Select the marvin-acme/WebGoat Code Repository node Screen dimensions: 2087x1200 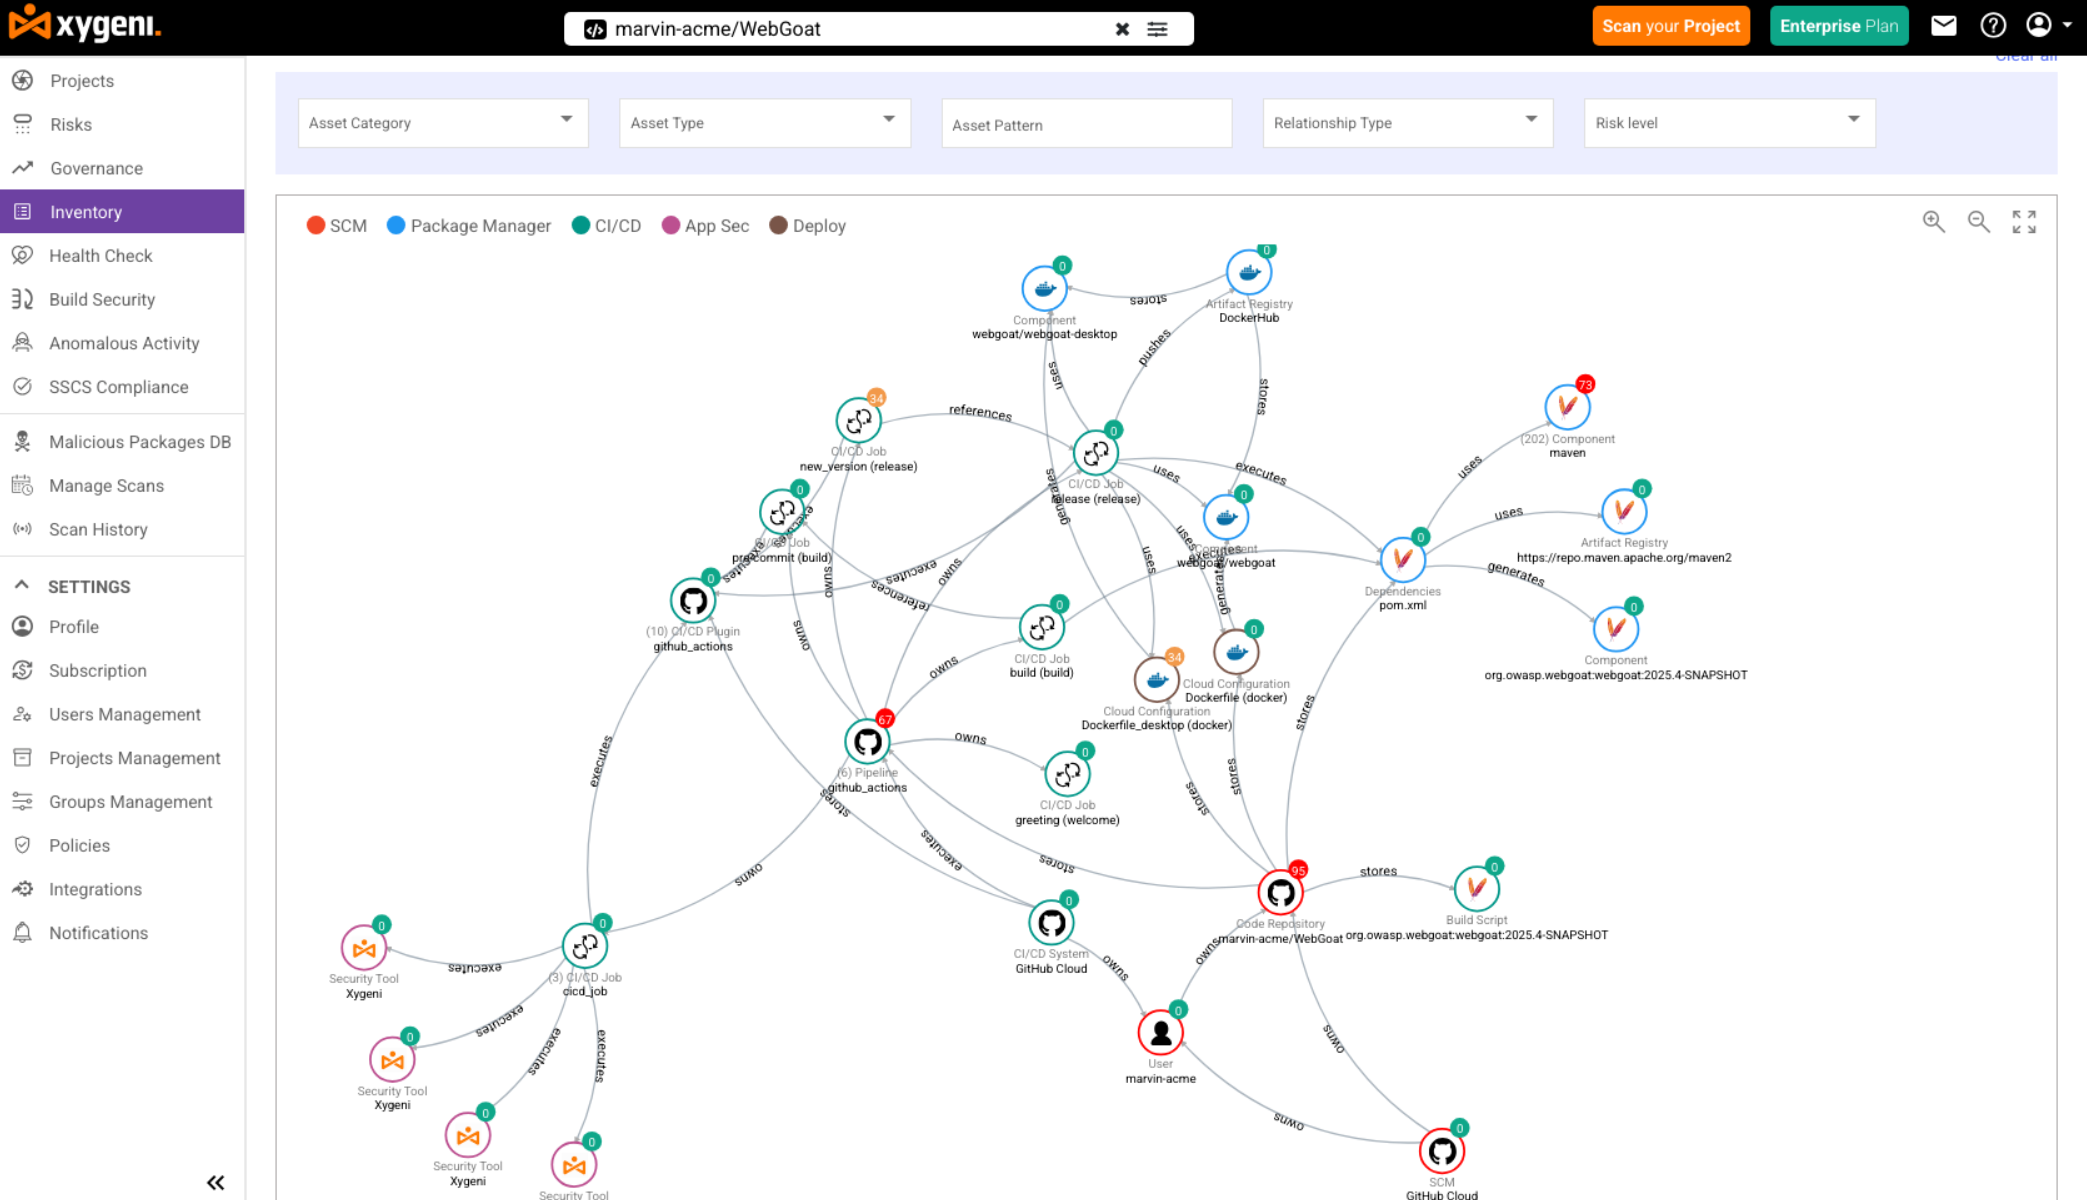pyautogui.click(x=1280, y=893)
